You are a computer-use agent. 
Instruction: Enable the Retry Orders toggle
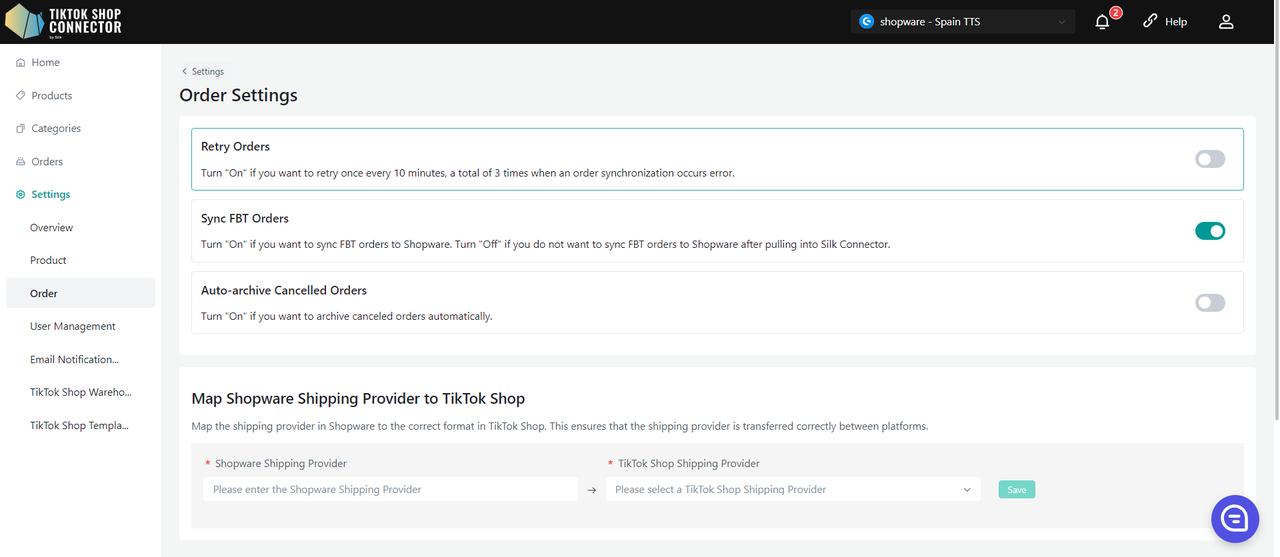point(1209,159)
